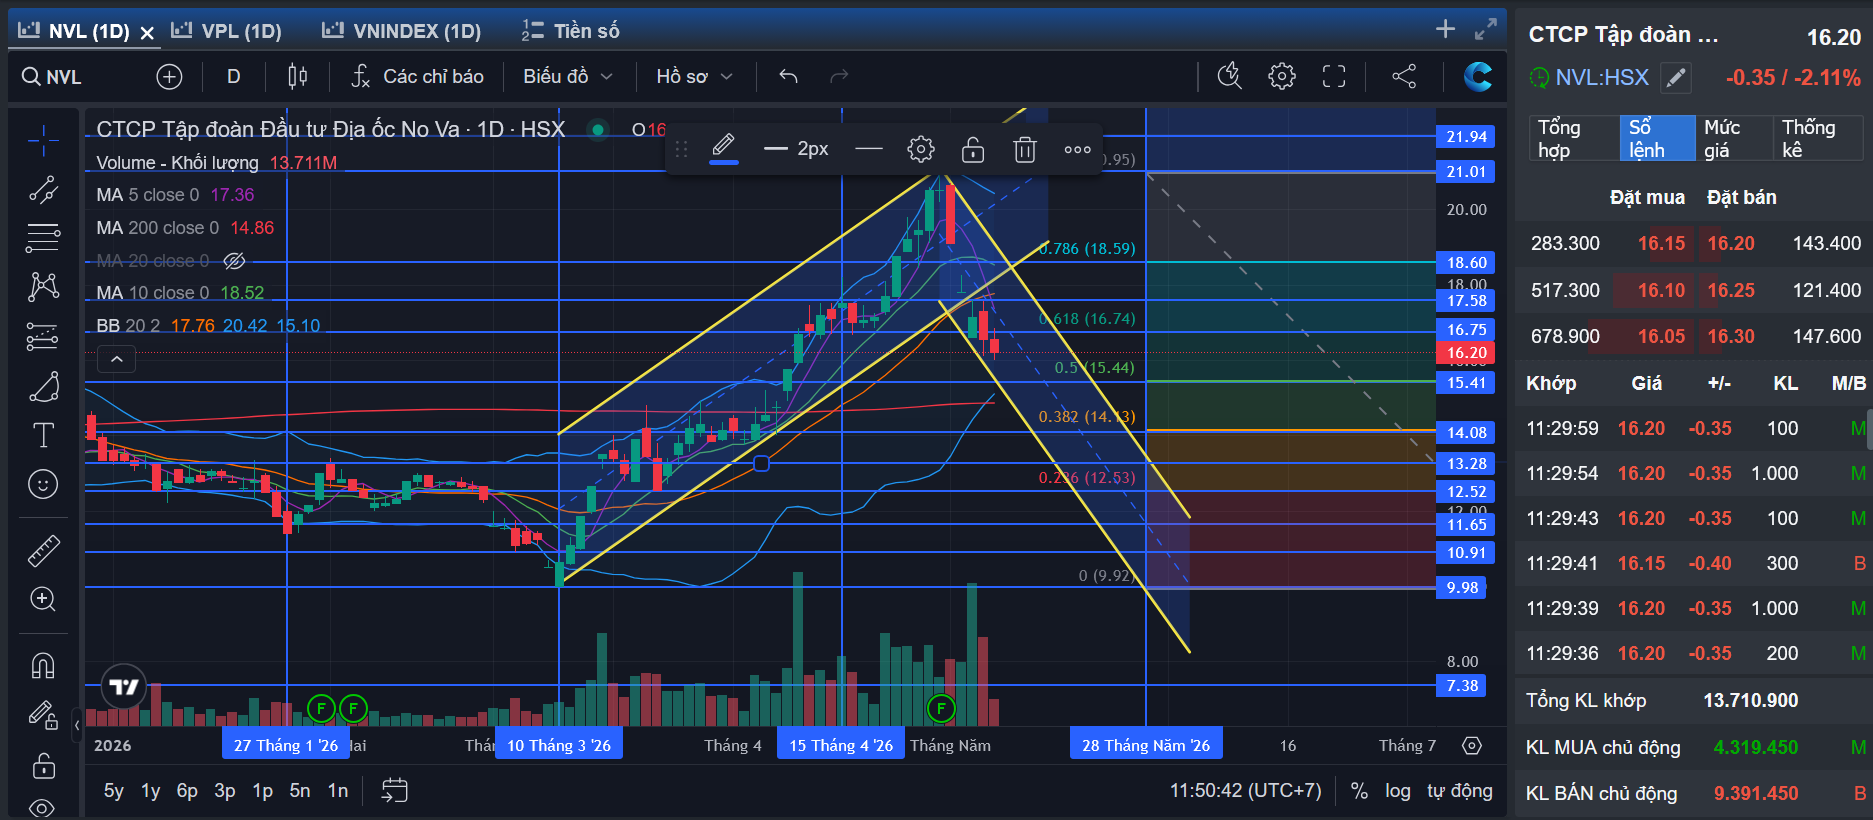The width and height of the screenshot is (1873, 820).
Task: Open drawing settings in floating toolbar
Action: click(921, 150)
